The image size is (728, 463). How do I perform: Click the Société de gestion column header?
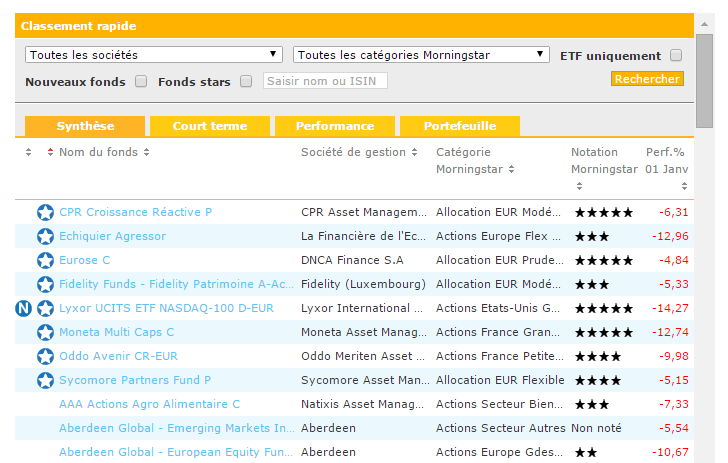point(353,152)
